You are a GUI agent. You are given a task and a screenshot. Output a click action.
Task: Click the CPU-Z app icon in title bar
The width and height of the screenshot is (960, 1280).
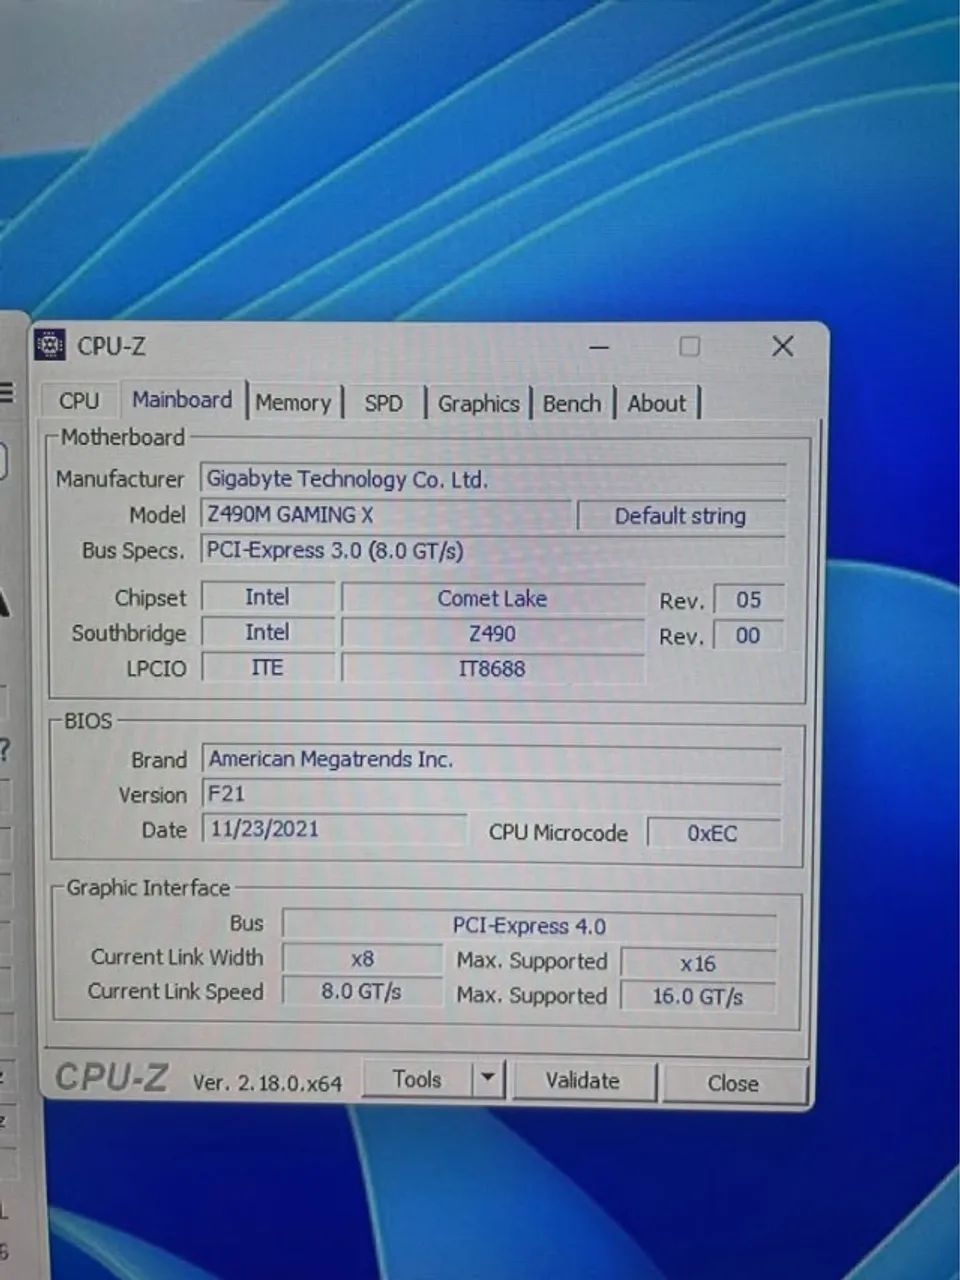click(x=50, y=345)
